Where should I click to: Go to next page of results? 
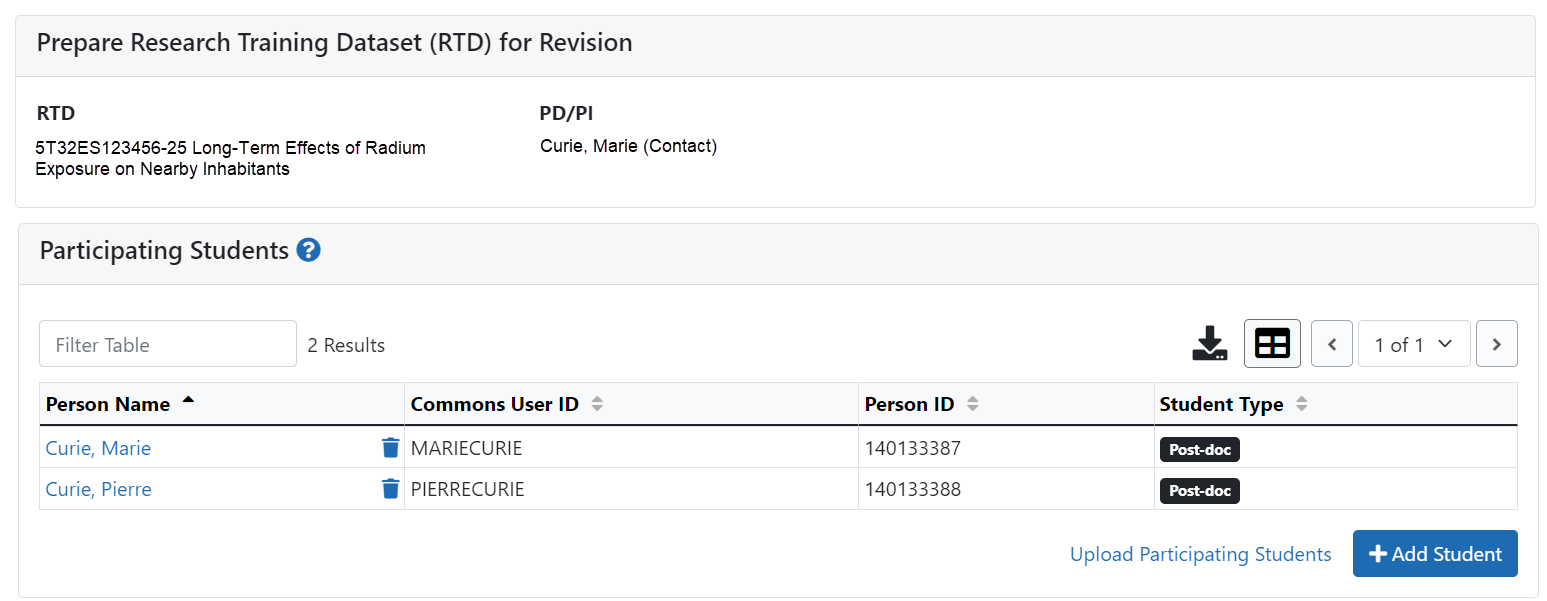[x=1497, y=344]
